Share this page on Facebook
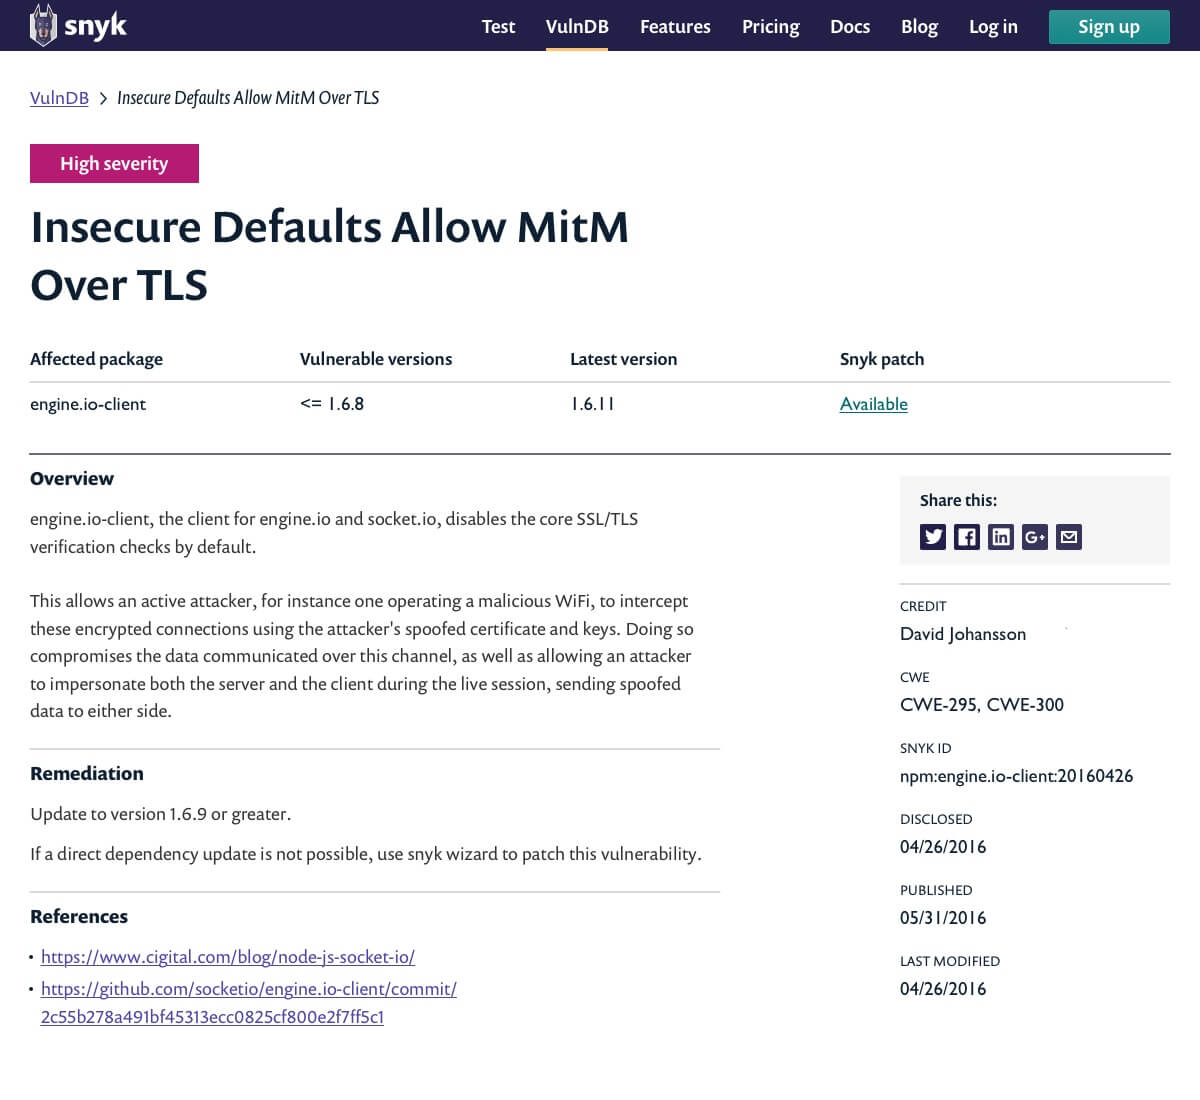 tap(966, 537)
